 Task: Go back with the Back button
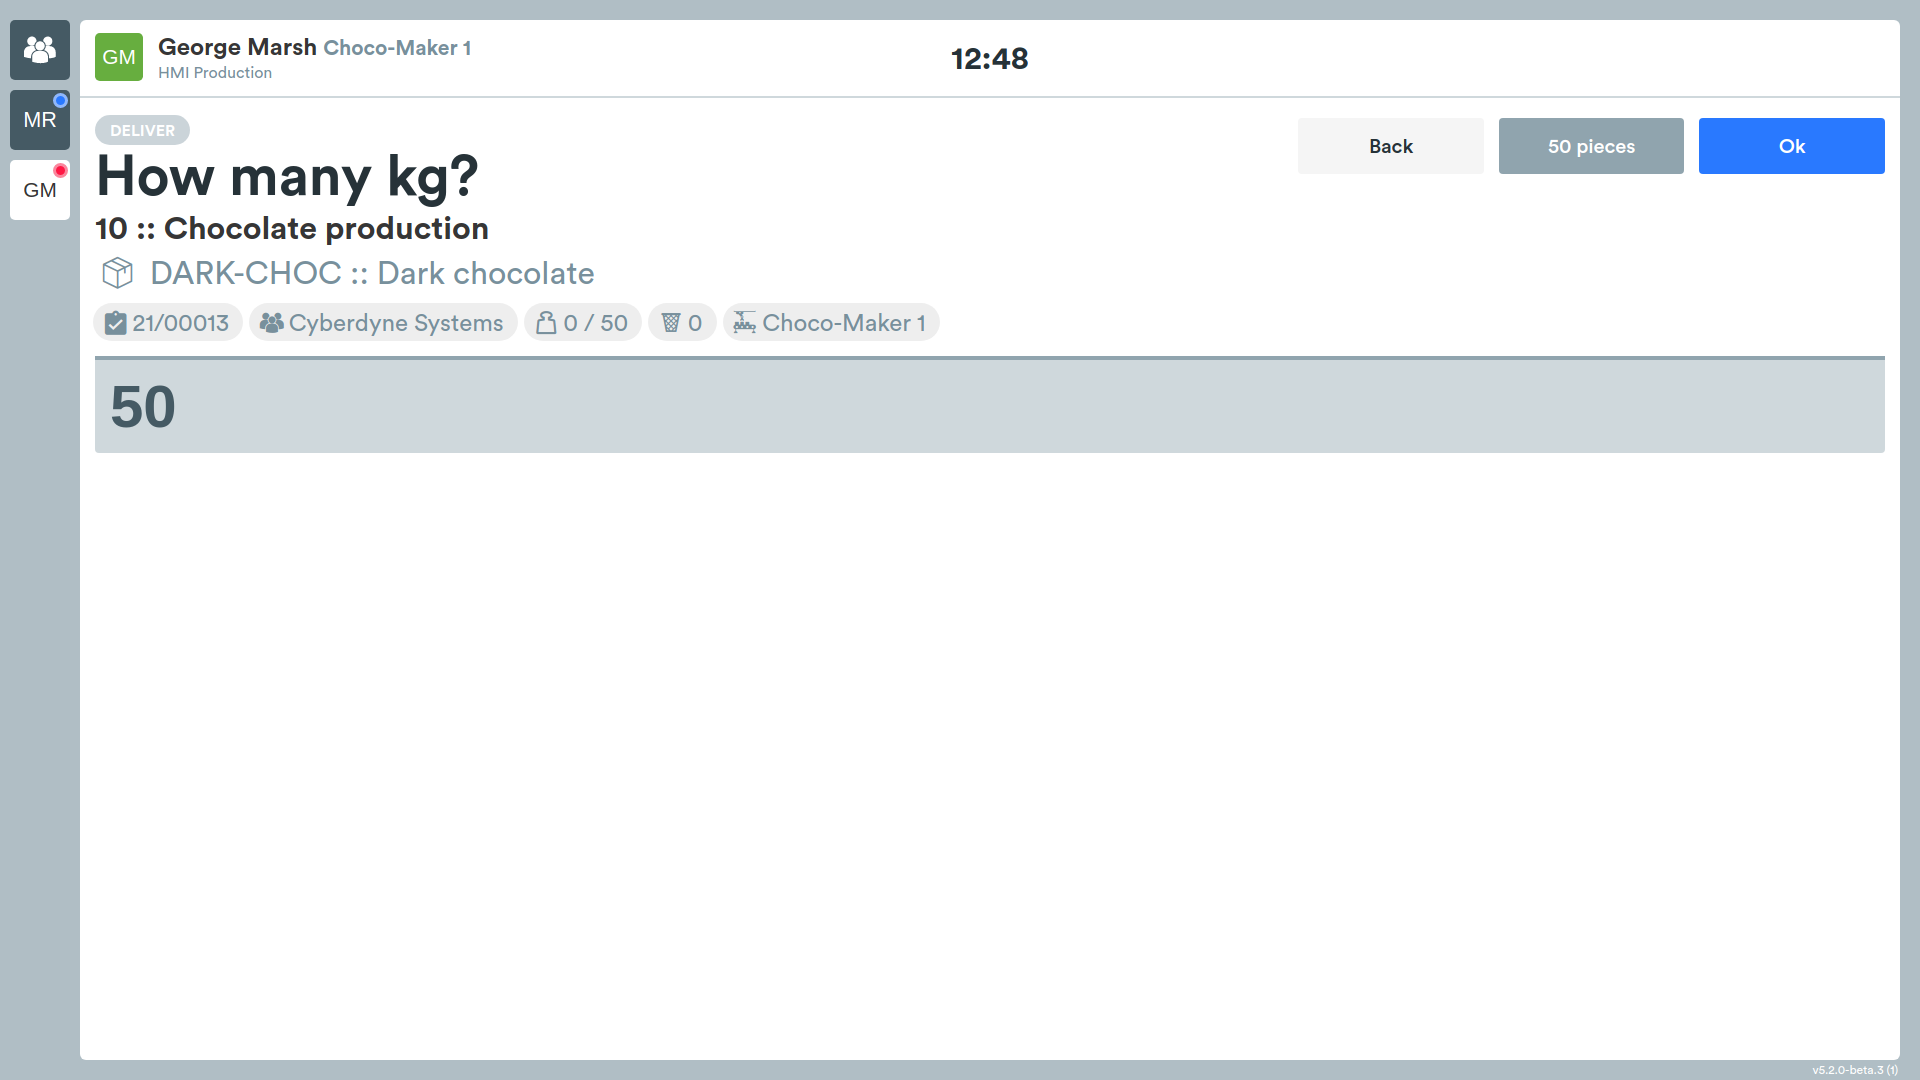[1391, 146]
